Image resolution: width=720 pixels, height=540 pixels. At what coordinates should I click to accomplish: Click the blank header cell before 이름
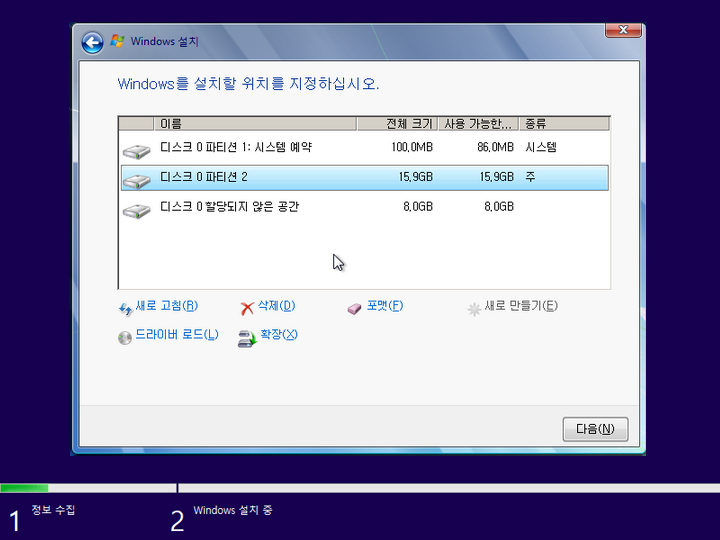coord(136,124)
